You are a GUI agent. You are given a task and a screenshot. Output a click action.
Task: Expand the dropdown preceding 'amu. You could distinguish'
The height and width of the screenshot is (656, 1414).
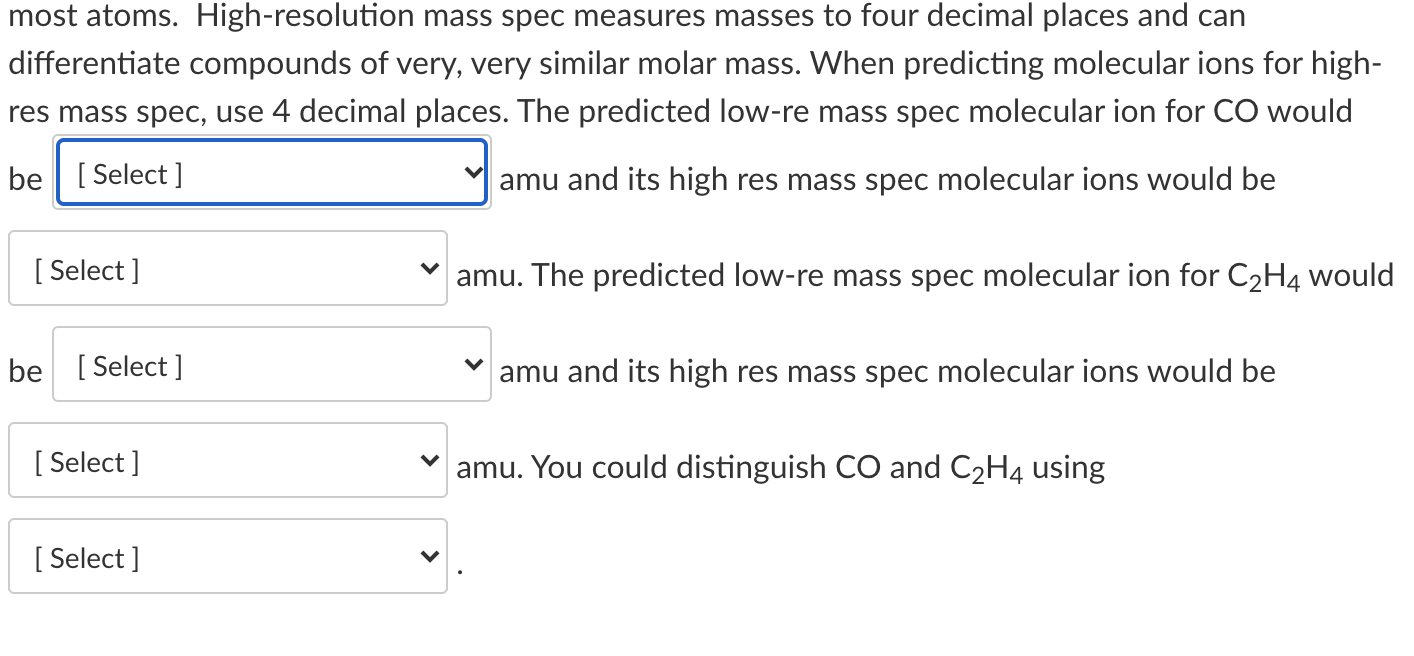(x=227, y=459)
